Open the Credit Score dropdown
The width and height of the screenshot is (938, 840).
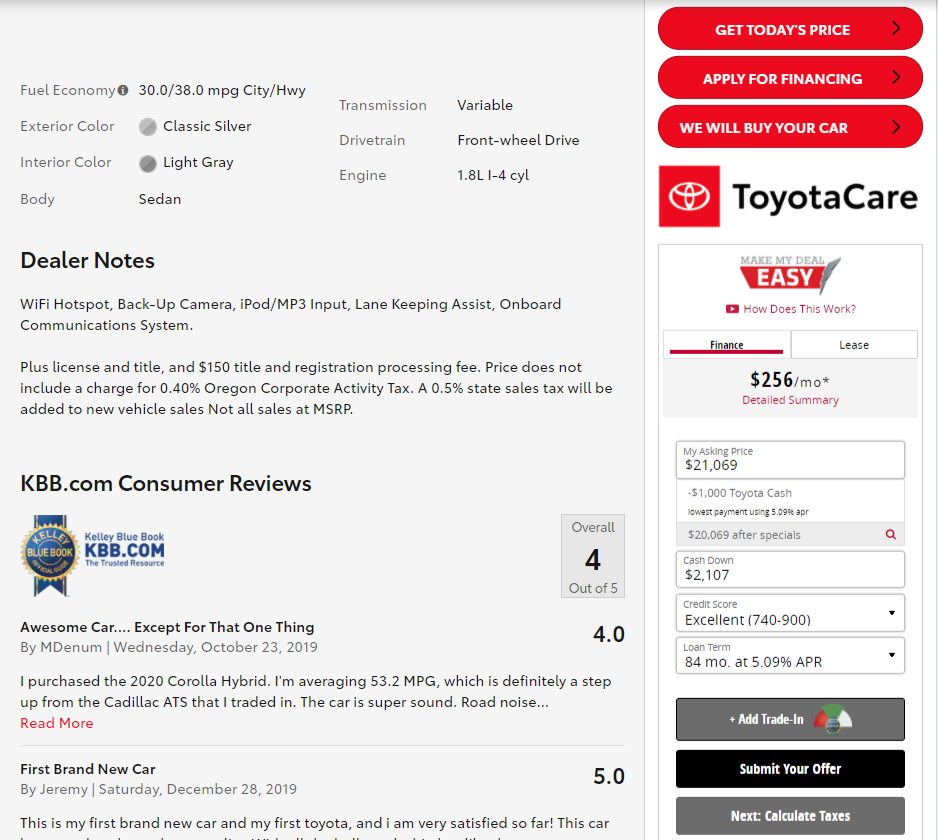[790, 613]
